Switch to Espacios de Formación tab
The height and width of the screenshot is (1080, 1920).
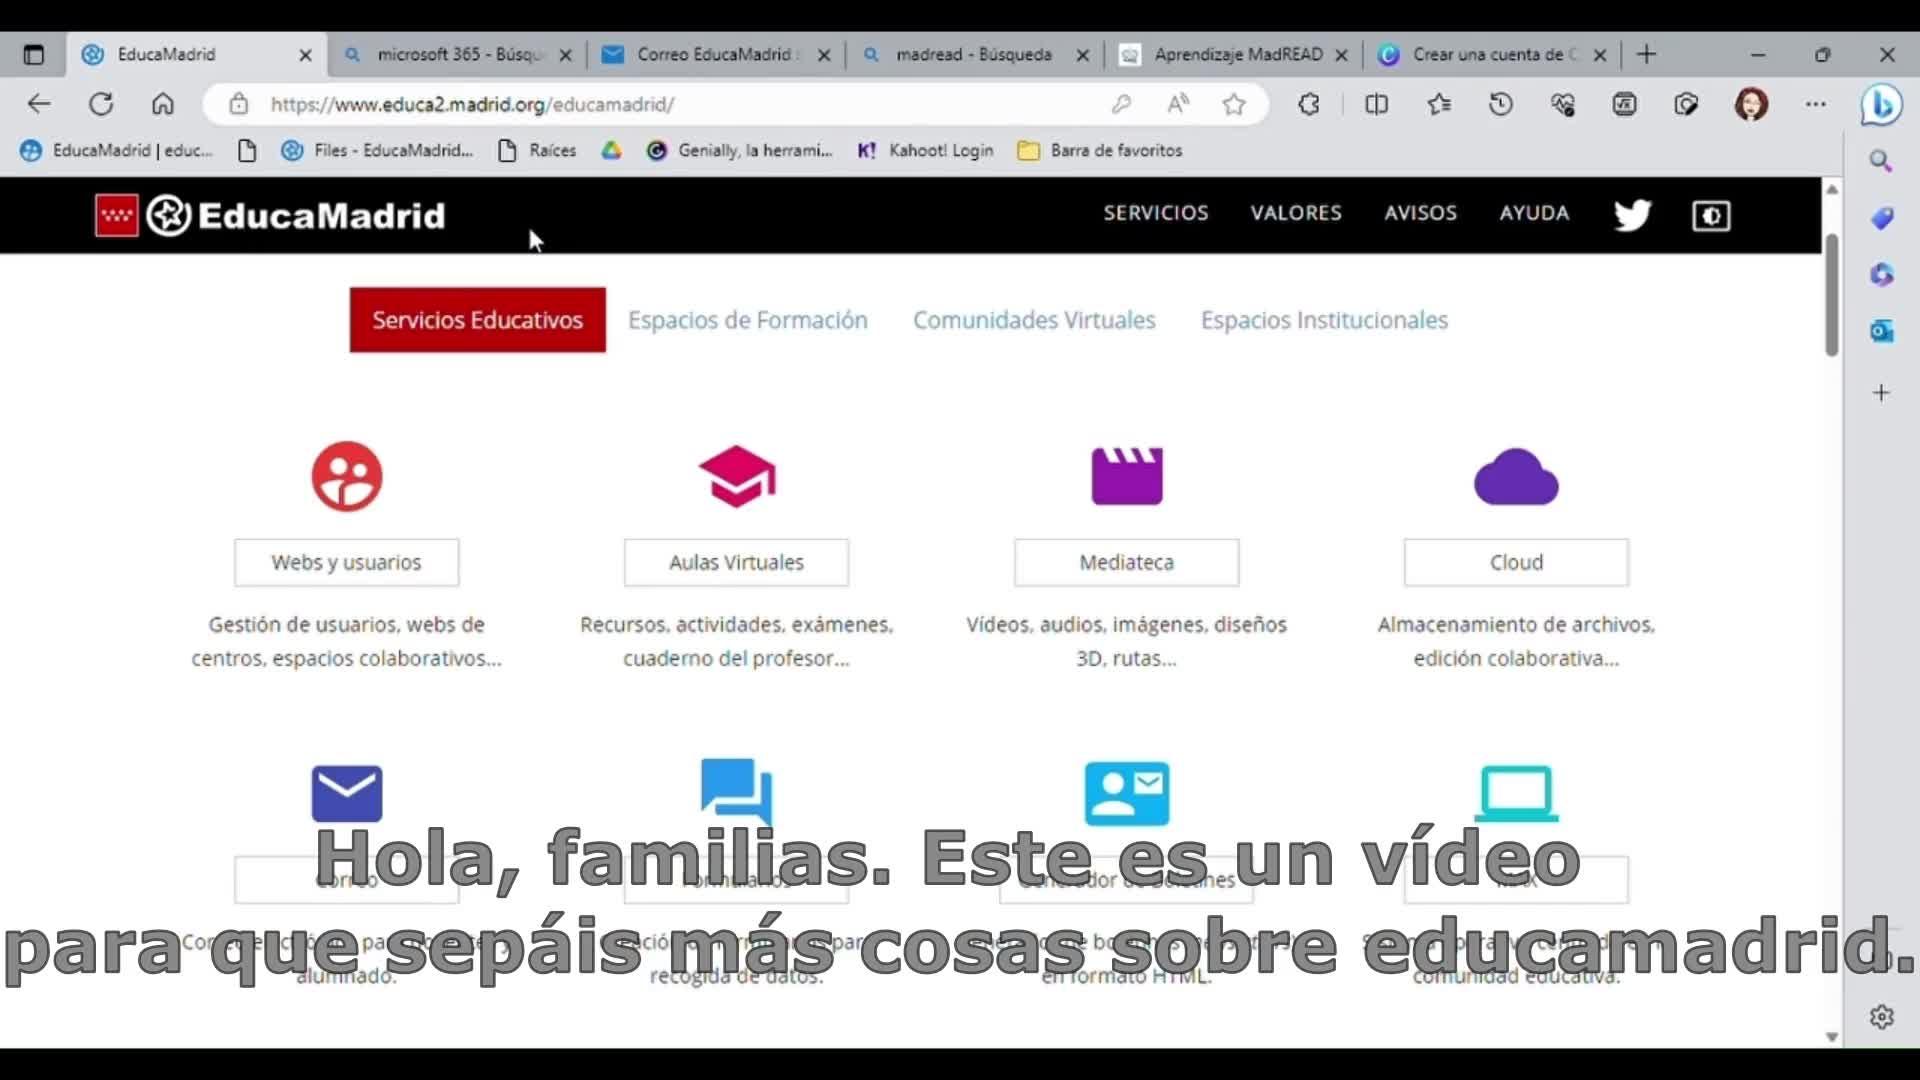click(x=747, y=320)
